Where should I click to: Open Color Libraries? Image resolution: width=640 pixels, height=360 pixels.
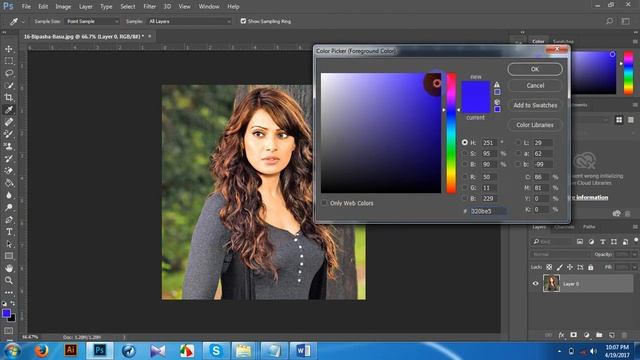[535, 125]
